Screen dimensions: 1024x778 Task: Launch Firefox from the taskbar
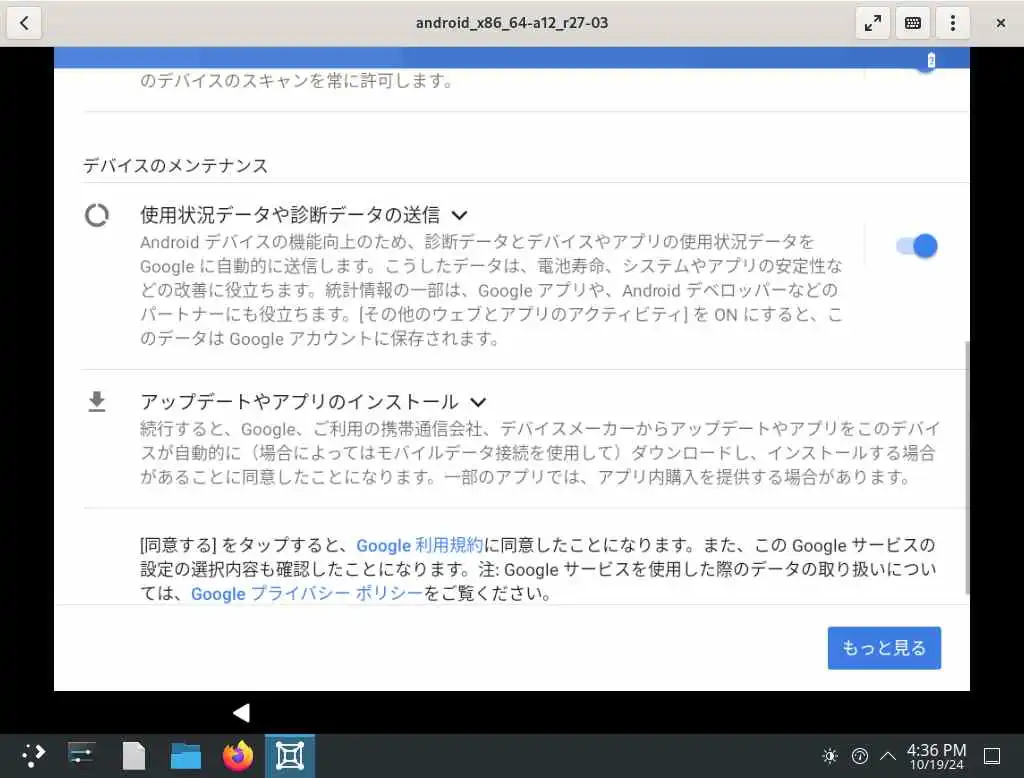(238, 756)
